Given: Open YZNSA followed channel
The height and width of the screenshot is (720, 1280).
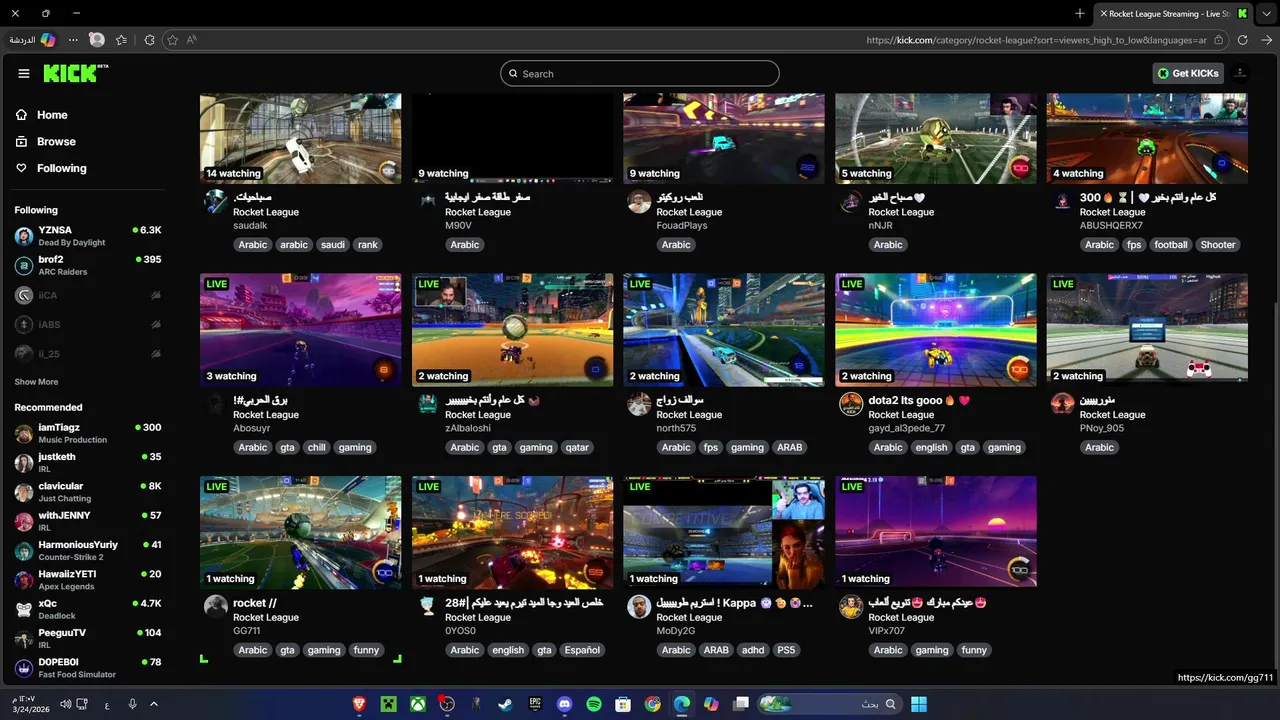Looking at the screenshot, I should tap(88, 236).
